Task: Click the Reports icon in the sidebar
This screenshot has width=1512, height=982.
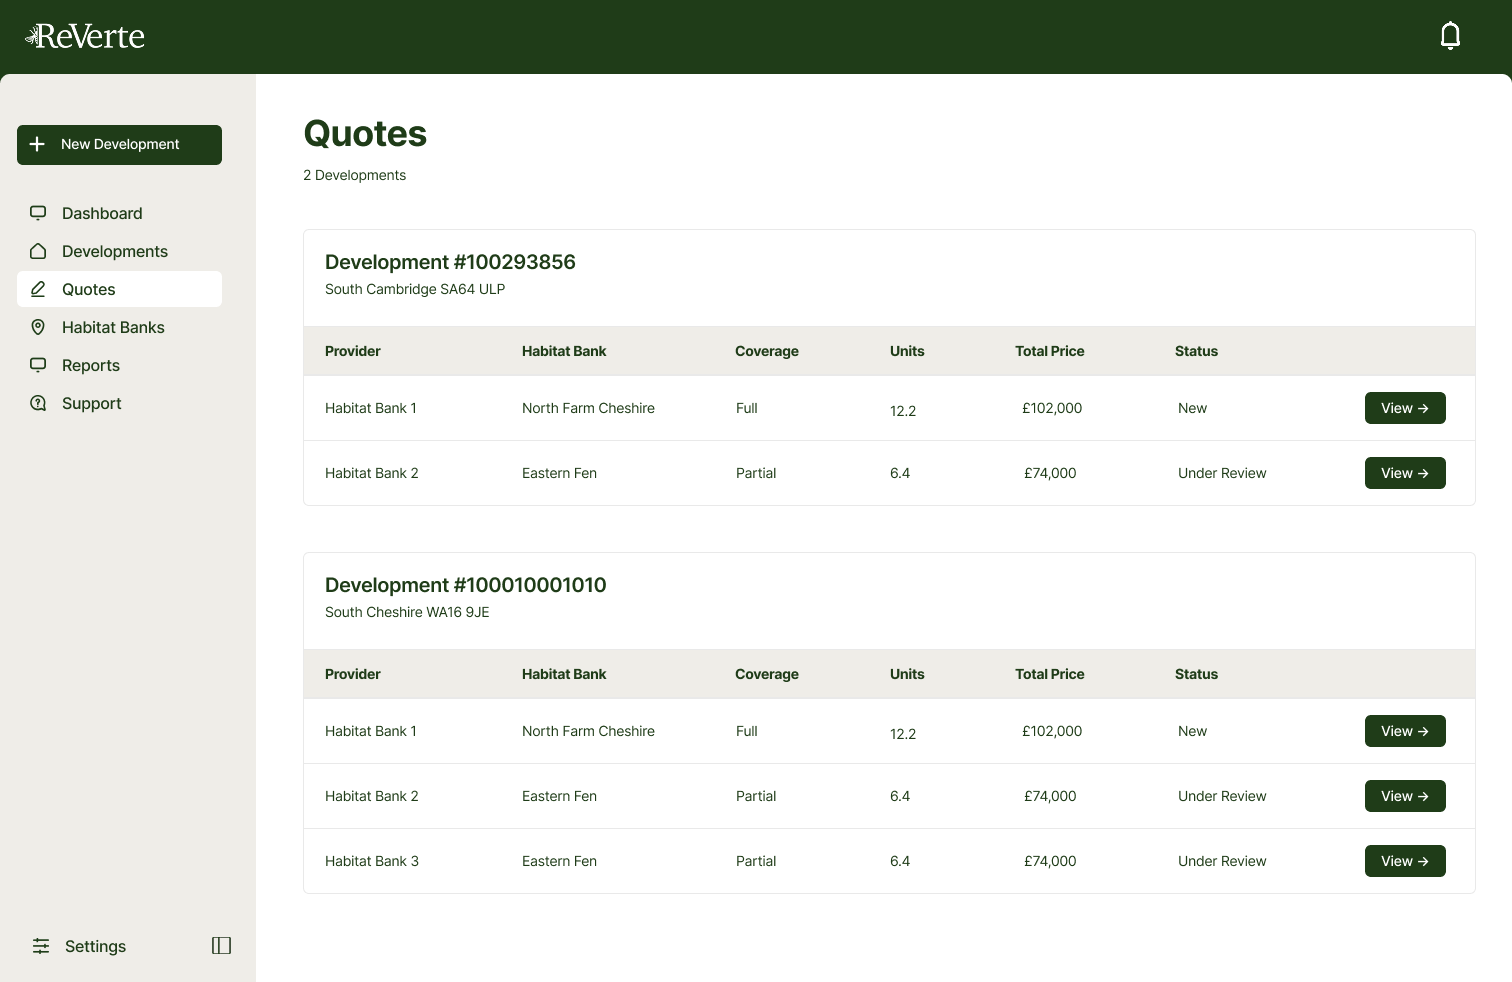Action: click(38, 365)
